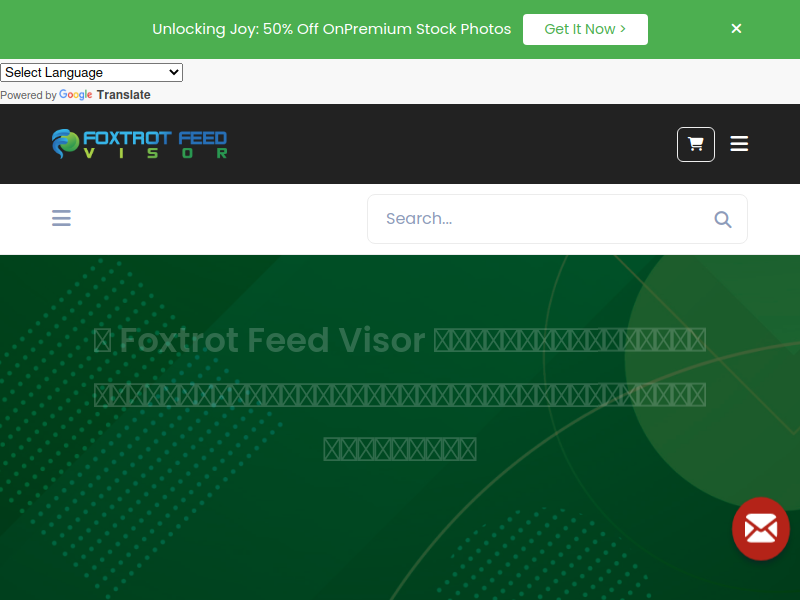Image resolution: width=800 pixels, height=600 pixels.
Task: Open the shopping cart icon
Action: (x=696, y=144)
